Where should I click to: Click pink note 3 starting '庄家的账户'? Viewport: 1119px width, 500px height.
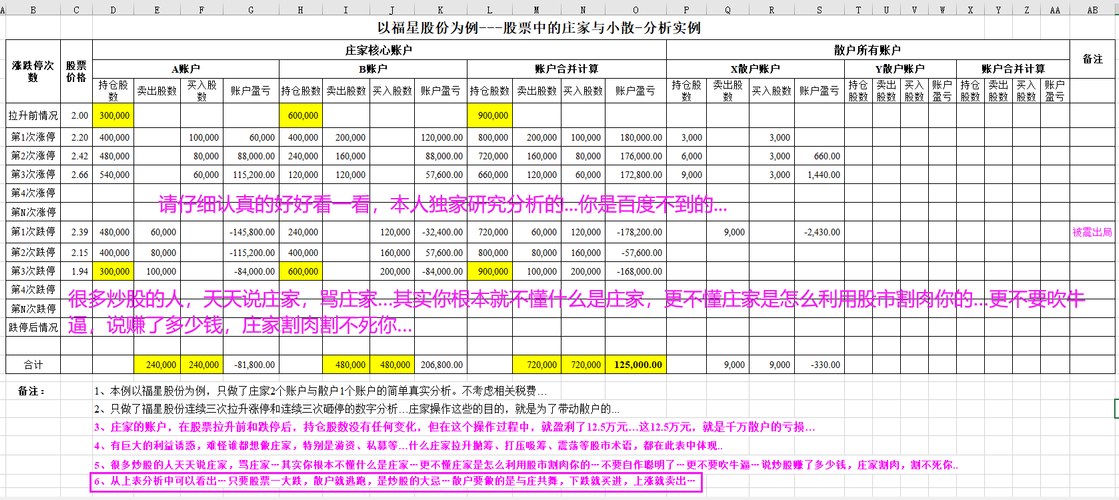coord(454,428)
